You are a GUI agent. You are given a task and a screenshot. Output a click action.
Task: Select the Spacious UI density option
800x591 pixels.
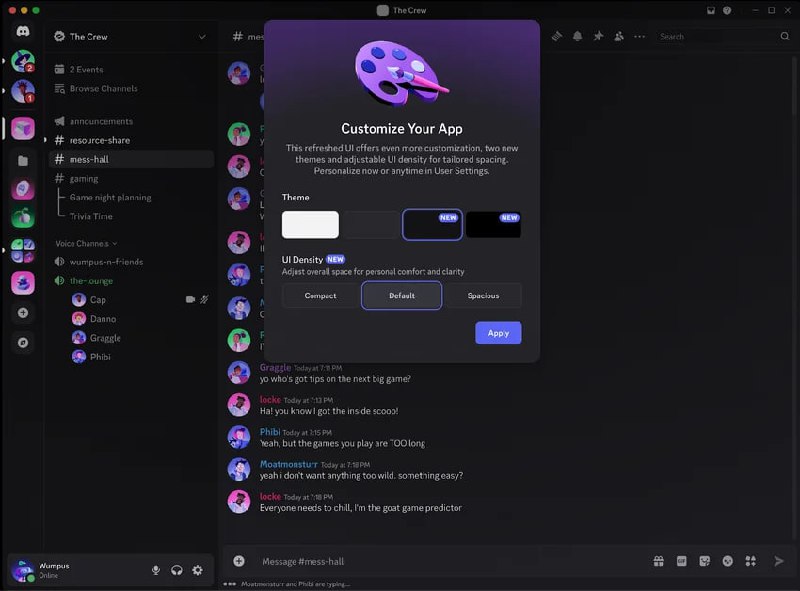tap(483, 296)
